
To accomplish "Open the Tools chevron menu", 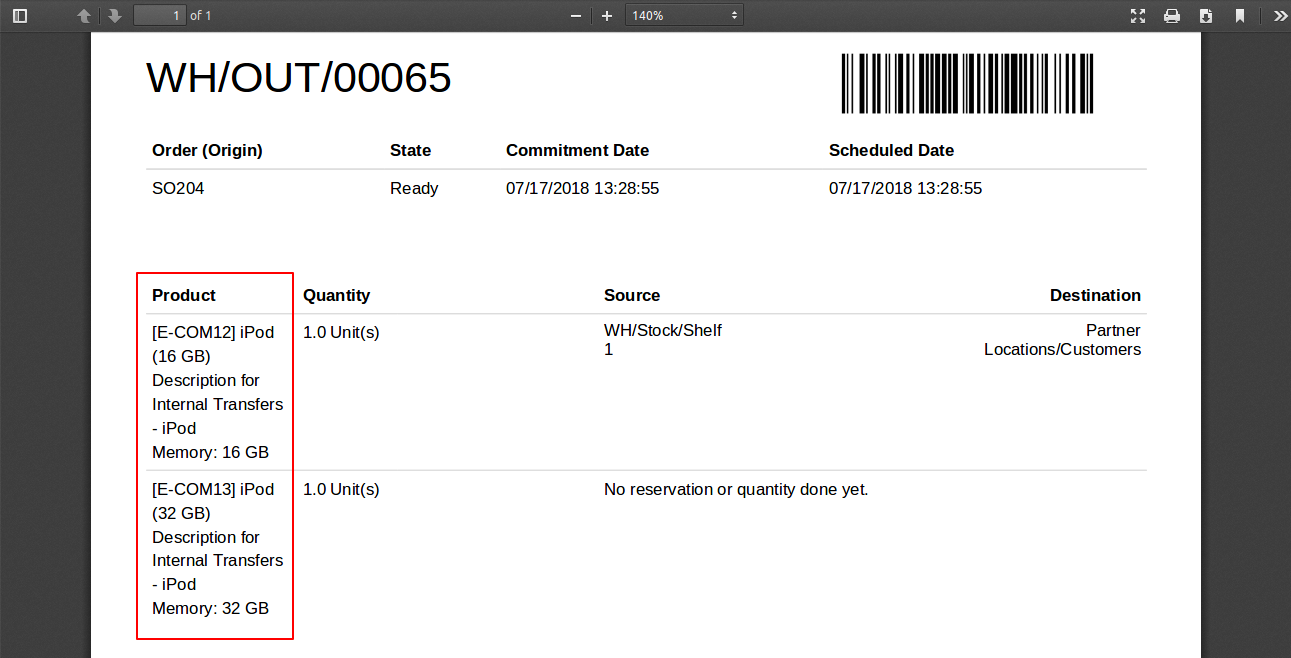I will [x=1280, y=15].
